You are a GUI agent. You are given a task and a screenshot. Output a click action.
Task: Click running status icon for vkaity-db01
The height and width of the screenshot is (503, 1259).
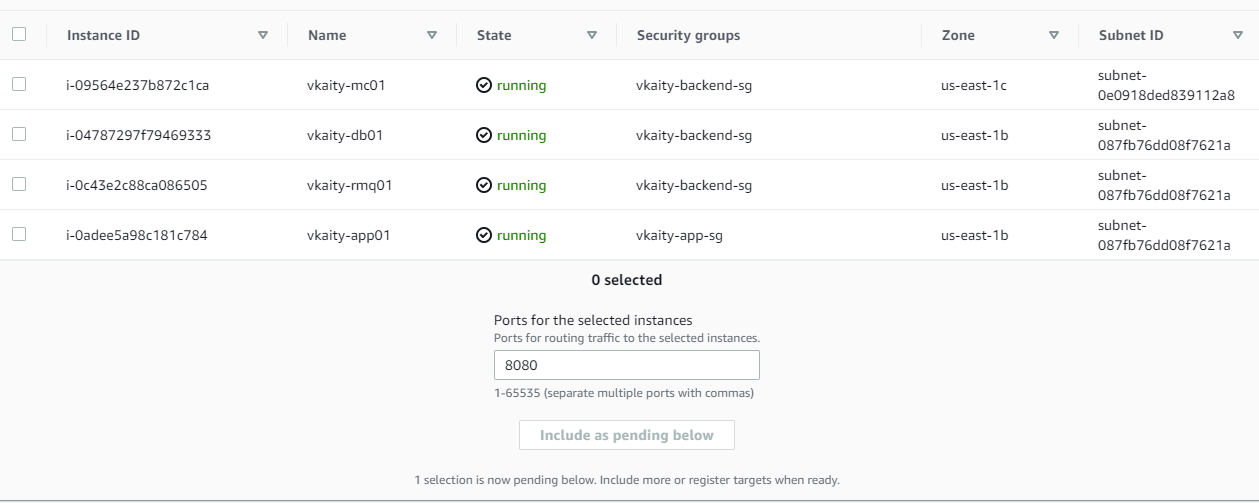click(484, 135)
